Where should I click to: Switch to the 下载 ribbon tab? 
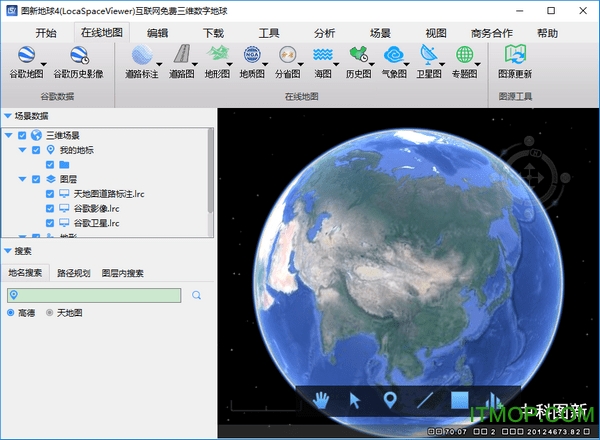[x=213, y=33]
